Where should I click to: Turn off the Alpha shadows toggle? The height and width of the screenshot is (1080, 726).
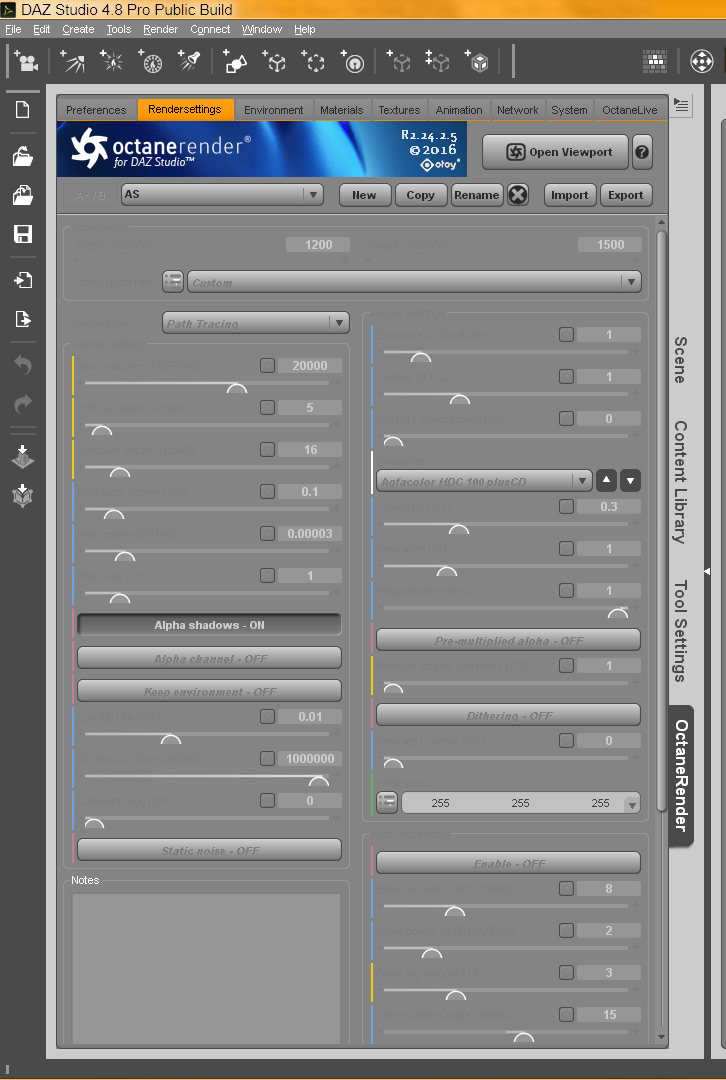[209, 625]
